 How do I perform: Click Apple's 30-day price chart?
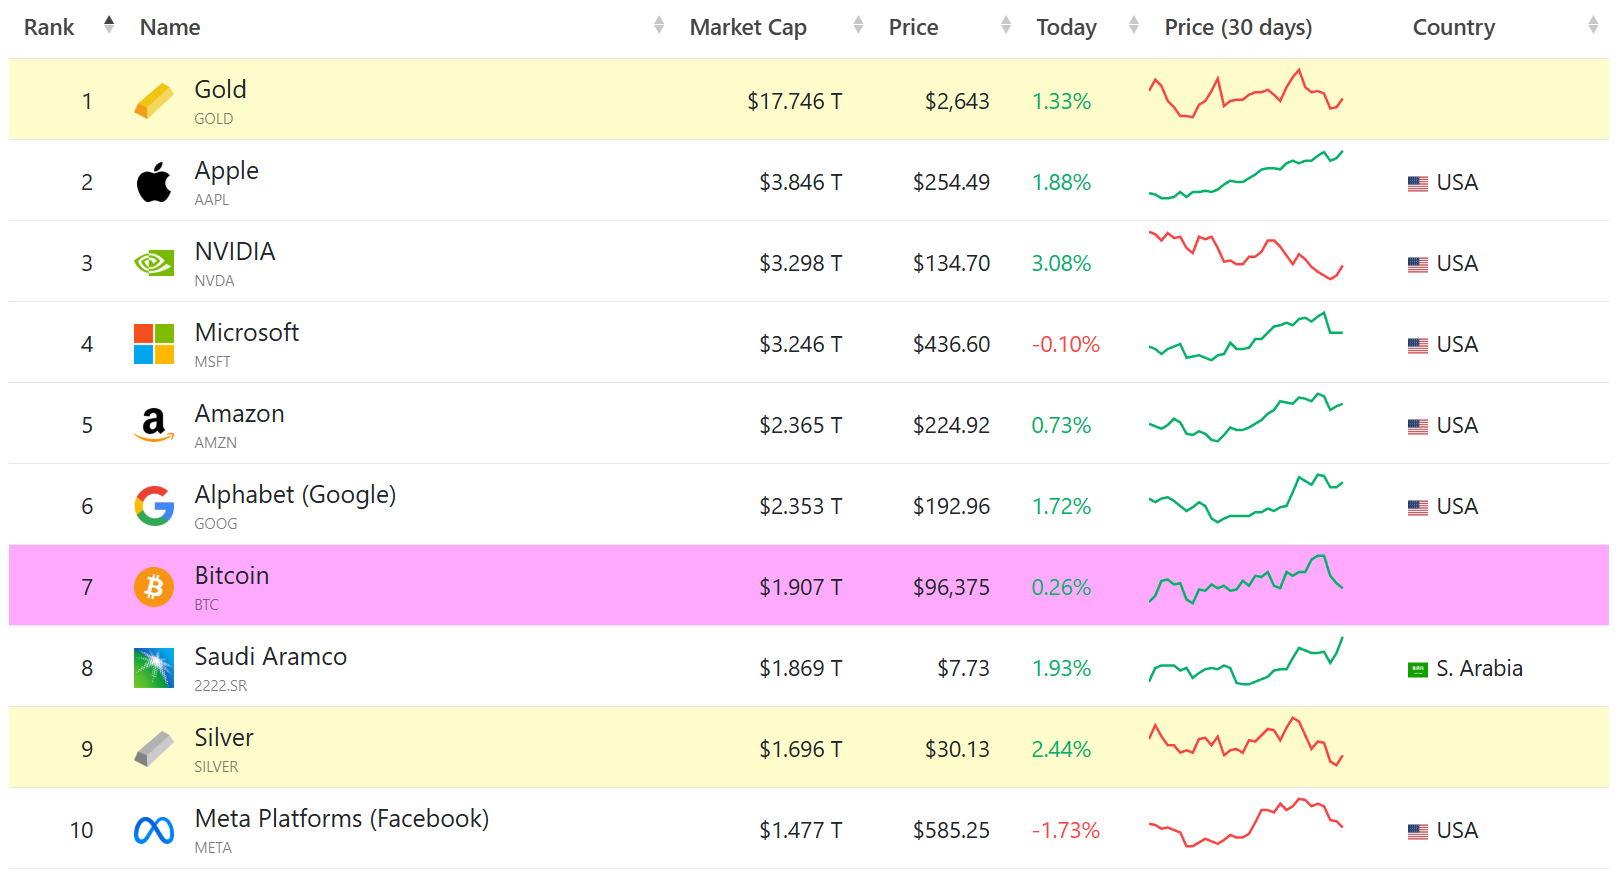(x=1246, y=175)
